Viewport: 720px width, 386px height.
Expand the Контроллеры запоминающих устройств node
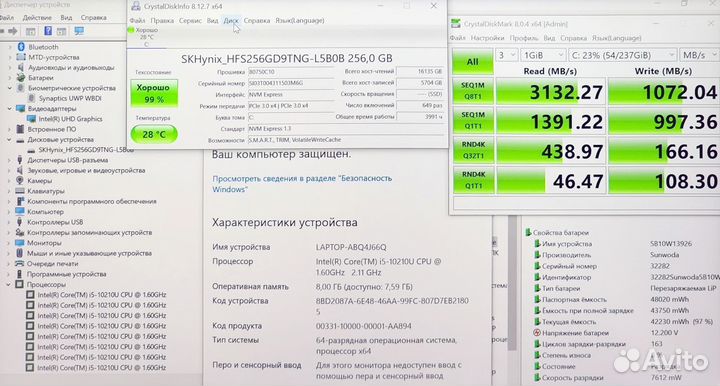click(9, 233)
